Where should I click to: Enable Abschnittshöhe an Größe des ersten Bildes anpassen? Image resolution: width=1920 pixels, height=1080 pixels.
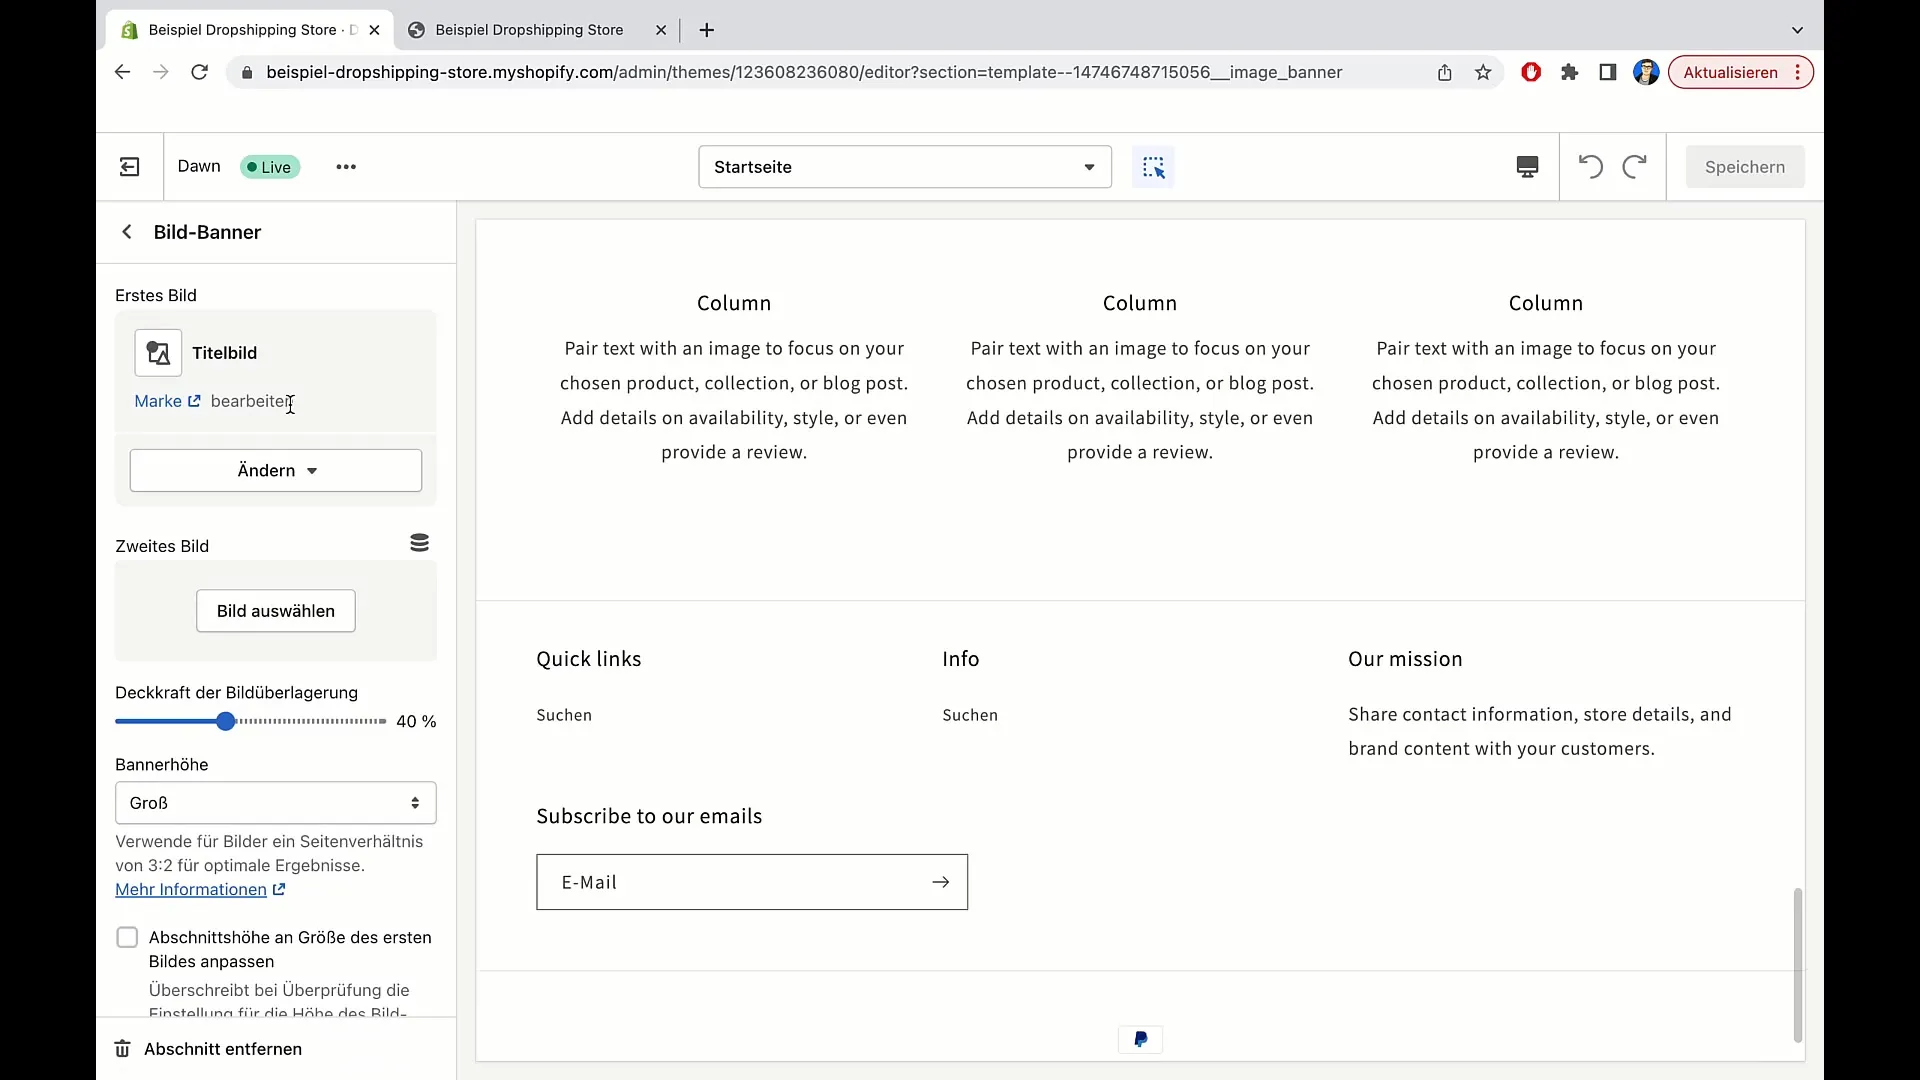127,938
